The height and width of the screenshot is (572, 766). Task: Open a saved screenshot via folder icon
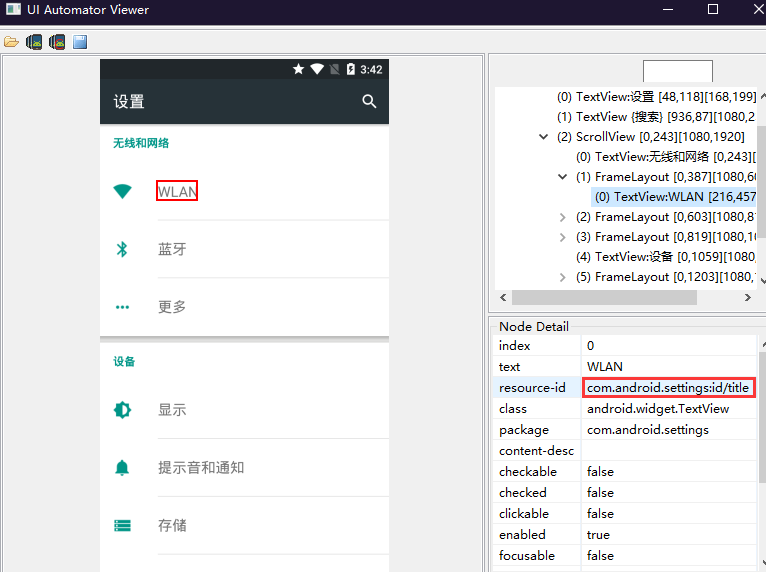(11, 42)
